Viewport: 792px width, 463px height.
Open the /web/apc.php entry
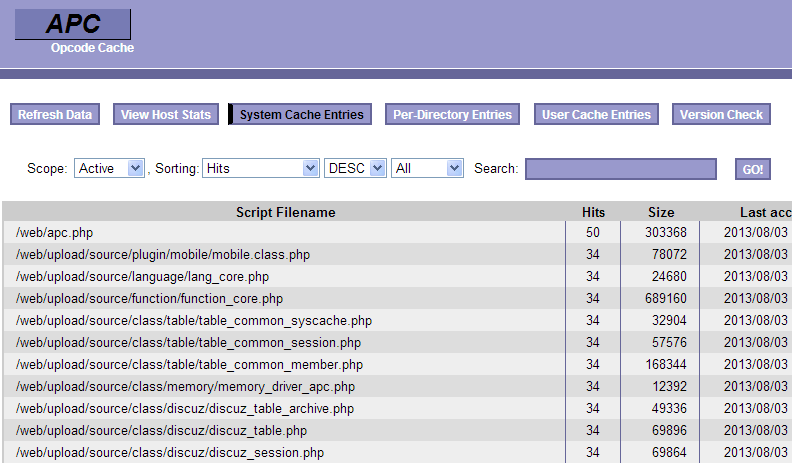click(x=54, y=233)
